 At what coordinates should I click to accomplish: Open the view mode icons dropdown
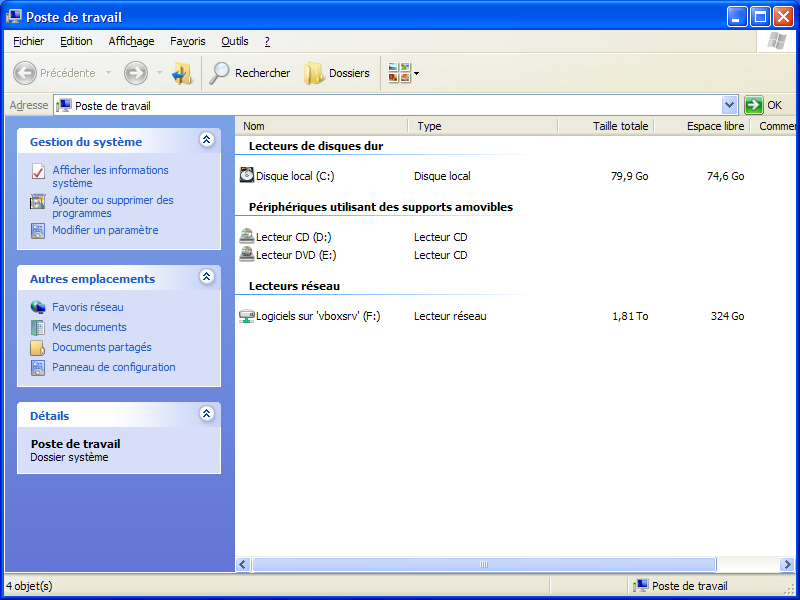404,73
